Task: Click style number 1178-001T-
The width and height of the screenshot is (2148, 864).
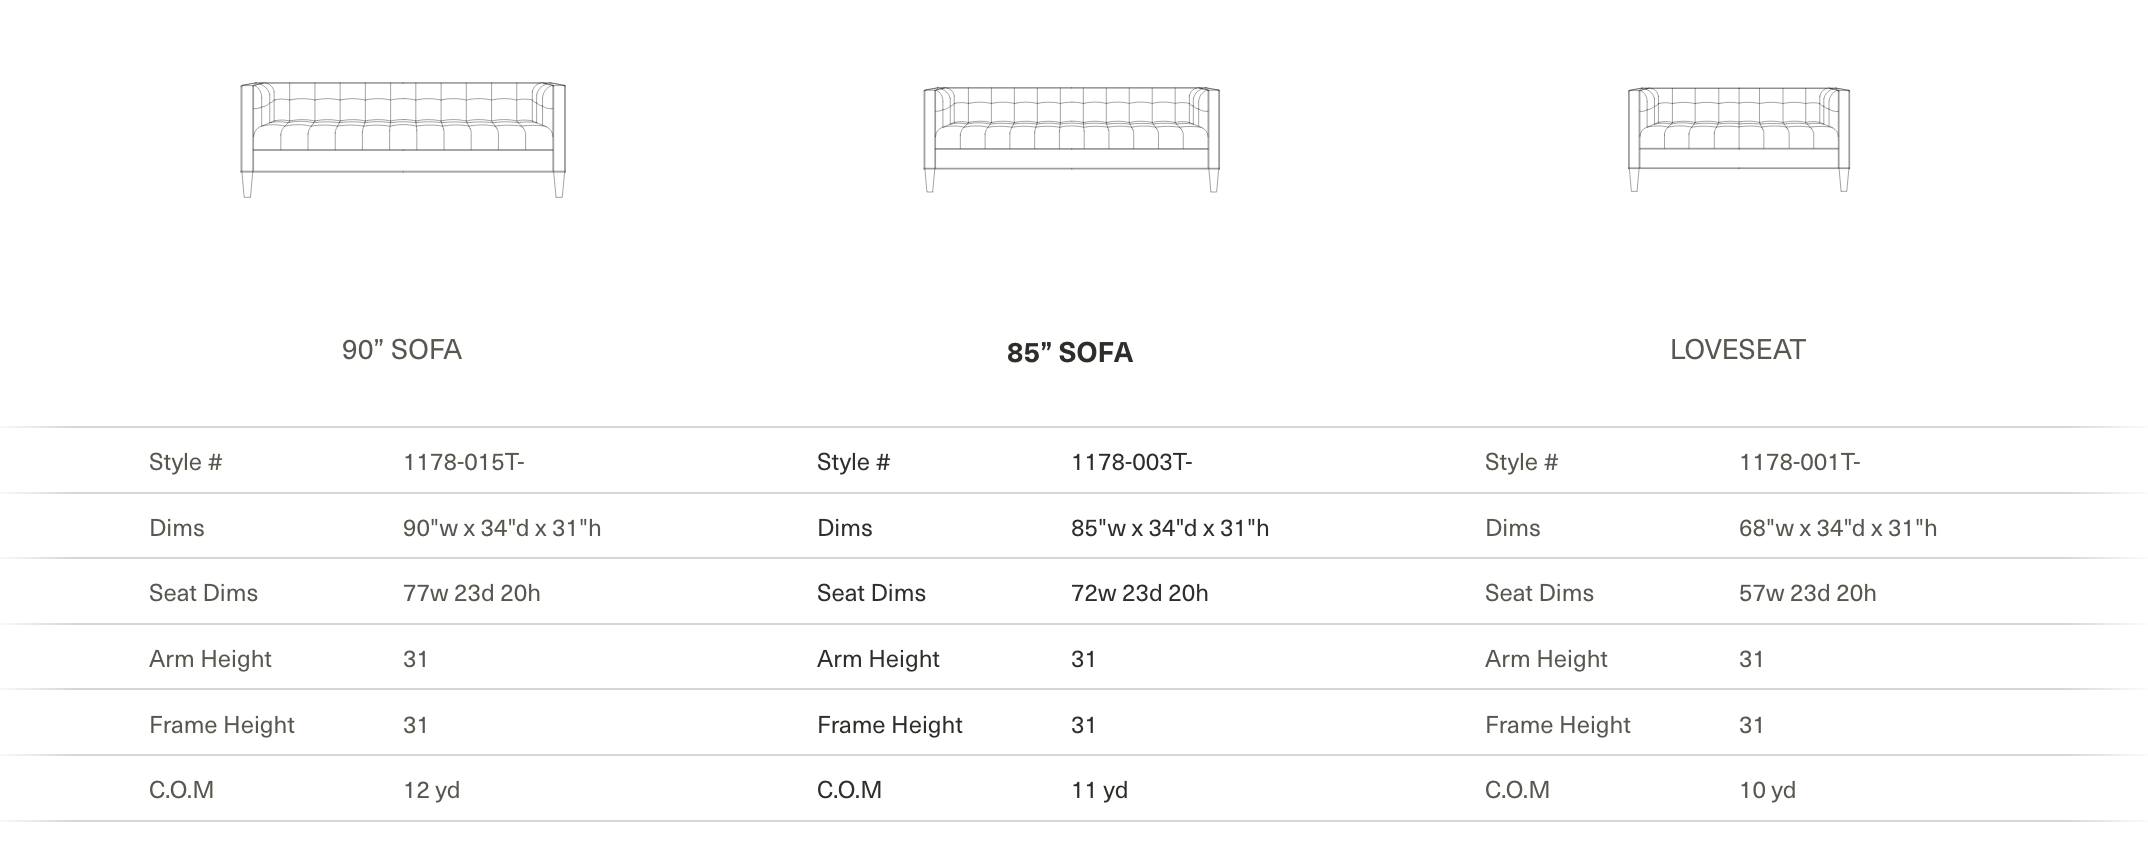Action: pyautogui.click(x=1800, y=462)
